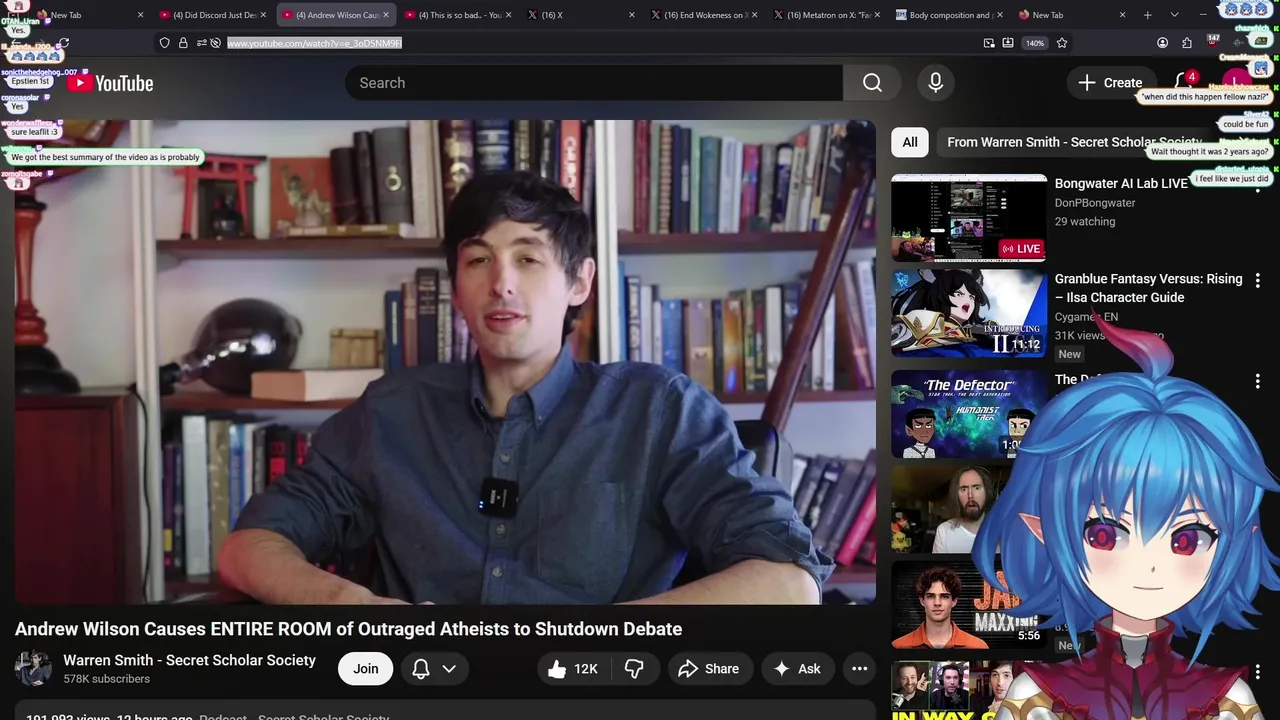Open the extensions puzzle icon

[x=1187, y=43]
